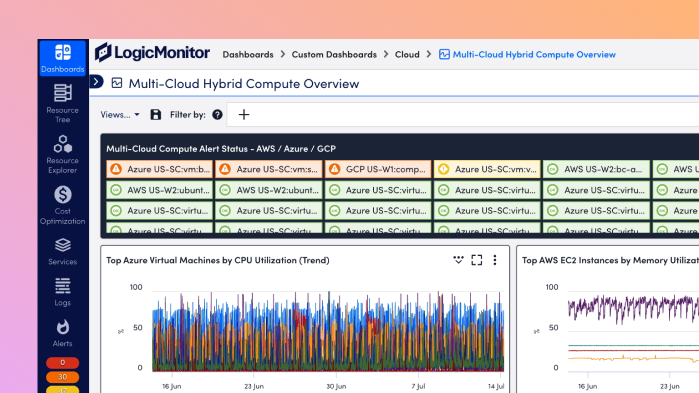
Task: Click the Cloud breadcrumb
Action: click(407, 54)
